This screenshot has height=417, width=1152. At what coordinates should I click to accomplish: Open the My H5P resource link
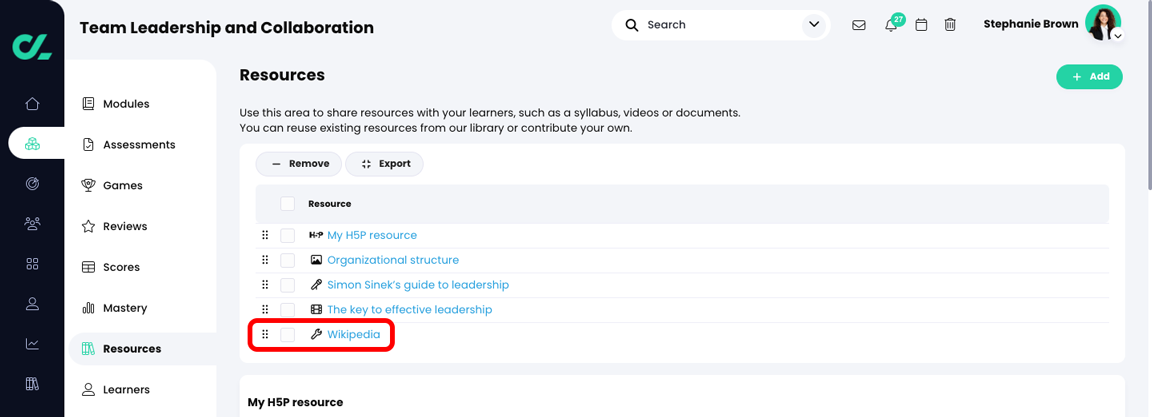[x=372, y=236]
